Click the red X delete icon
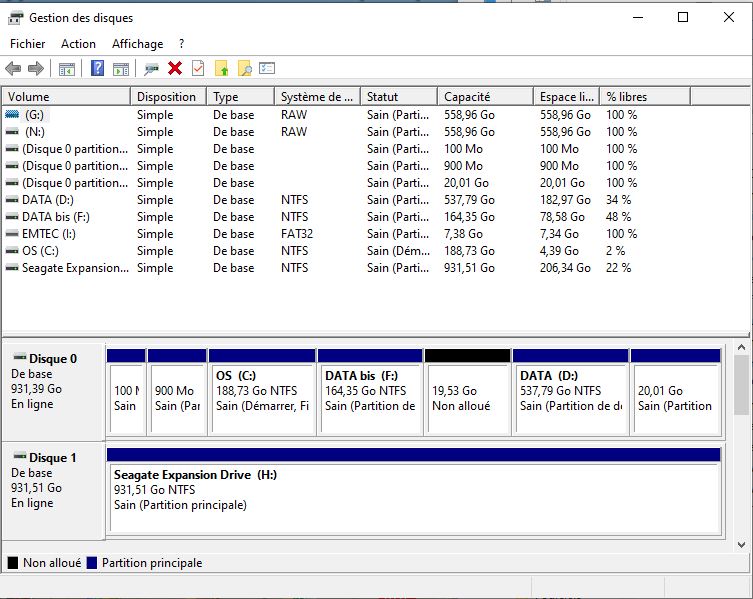The image size is (753, 599). click(x=175, y=69)
